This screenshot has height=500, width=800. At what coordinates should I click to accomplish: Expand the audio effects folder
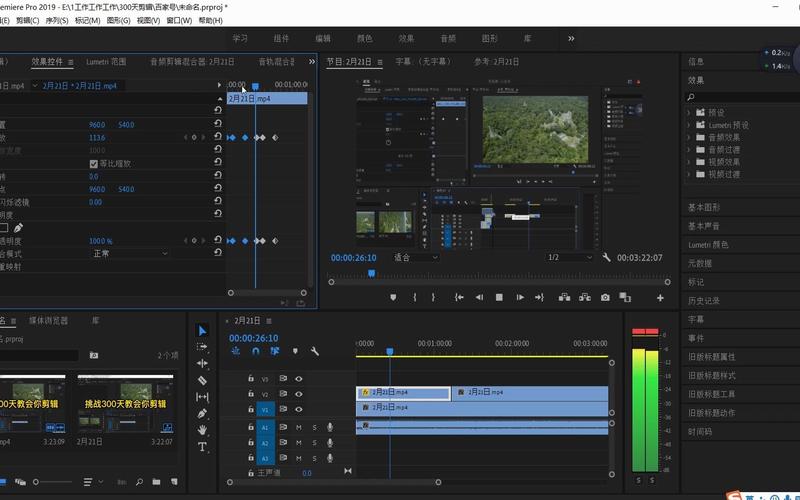(x=688, y=137)
